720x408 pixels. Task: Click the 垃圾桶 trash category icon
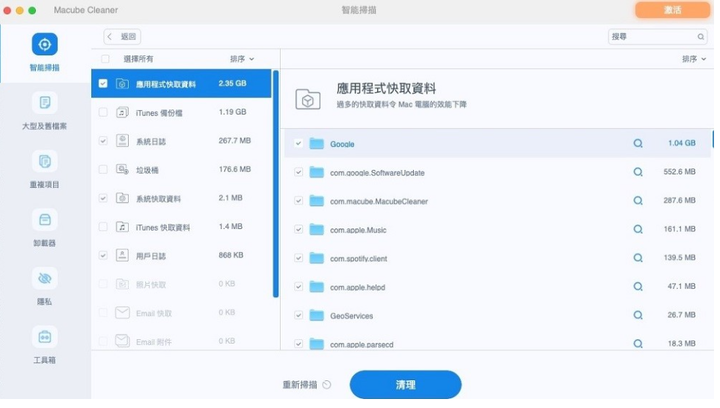122,169
